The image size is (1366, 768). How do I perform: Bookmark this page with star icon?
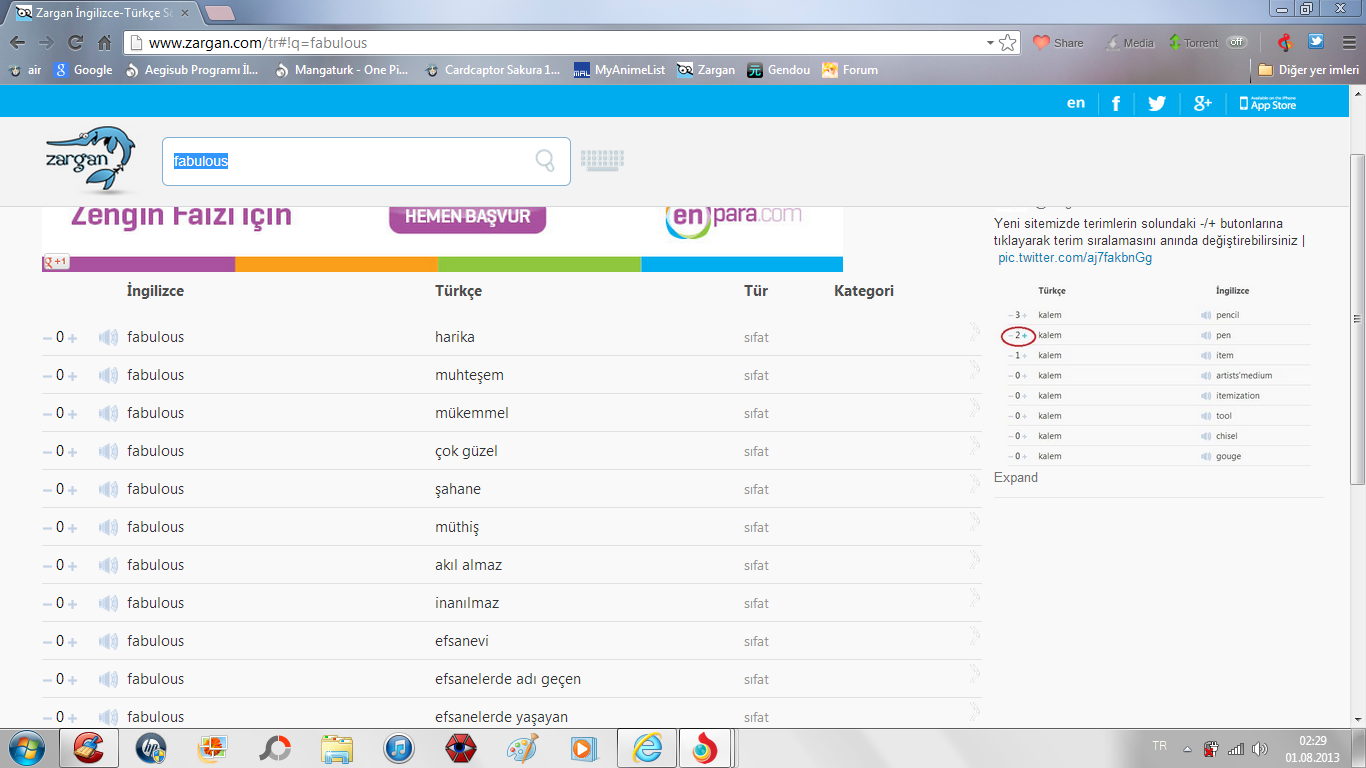coord(1007,43)
